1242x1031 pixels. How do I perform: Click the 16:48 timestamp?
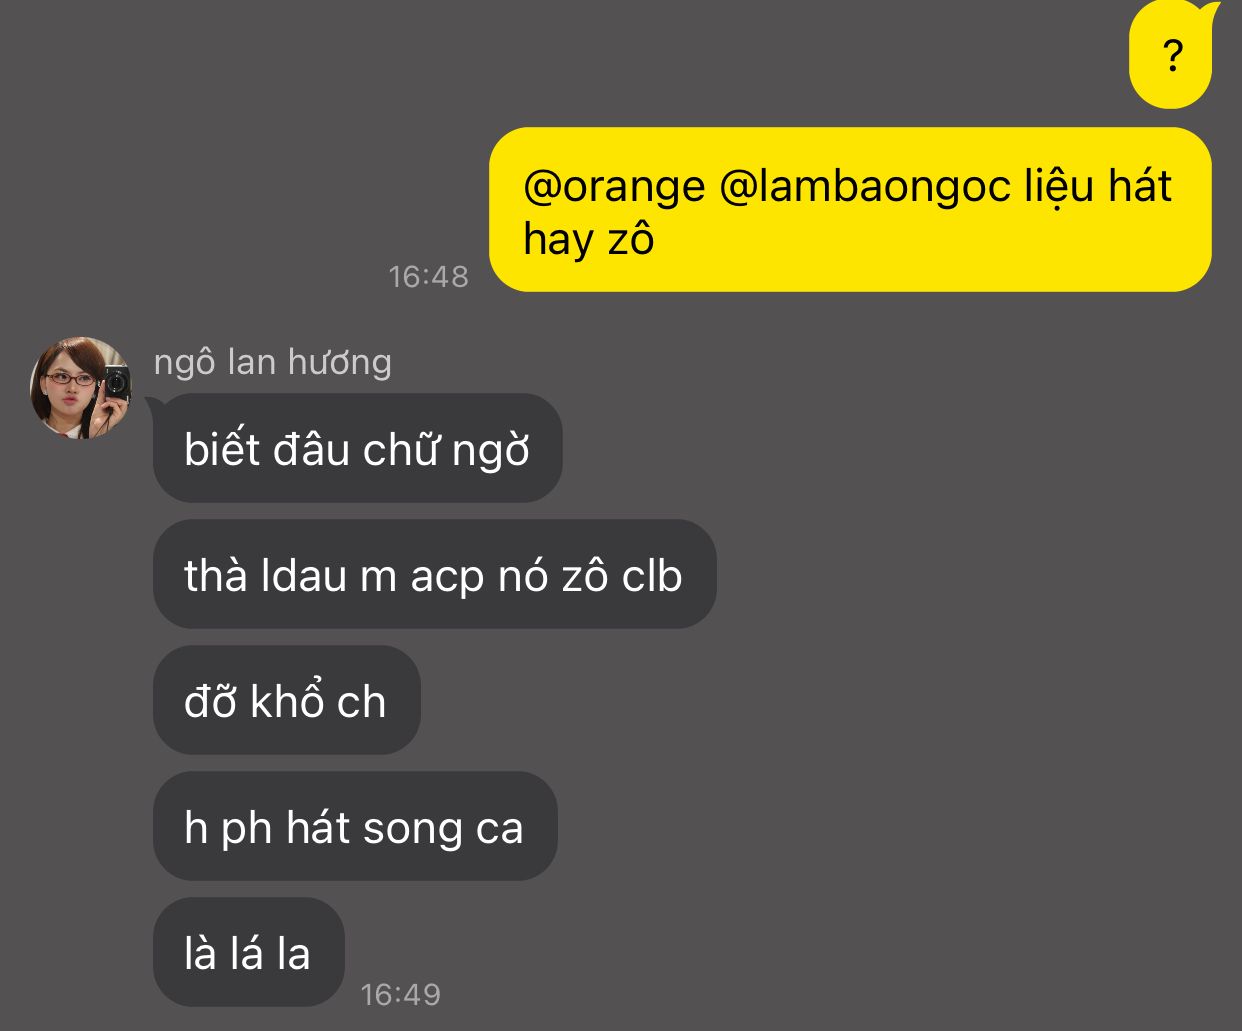428,276
